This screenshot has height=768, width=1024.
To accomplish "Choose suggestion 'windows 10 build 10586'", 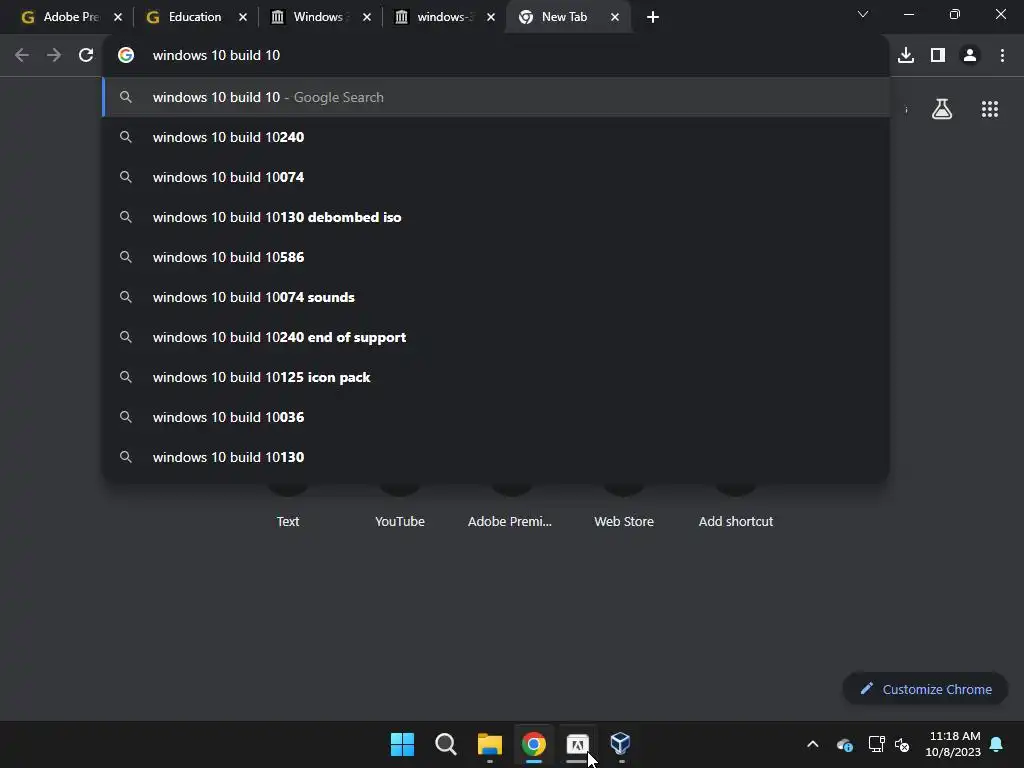I will (496, 257).
